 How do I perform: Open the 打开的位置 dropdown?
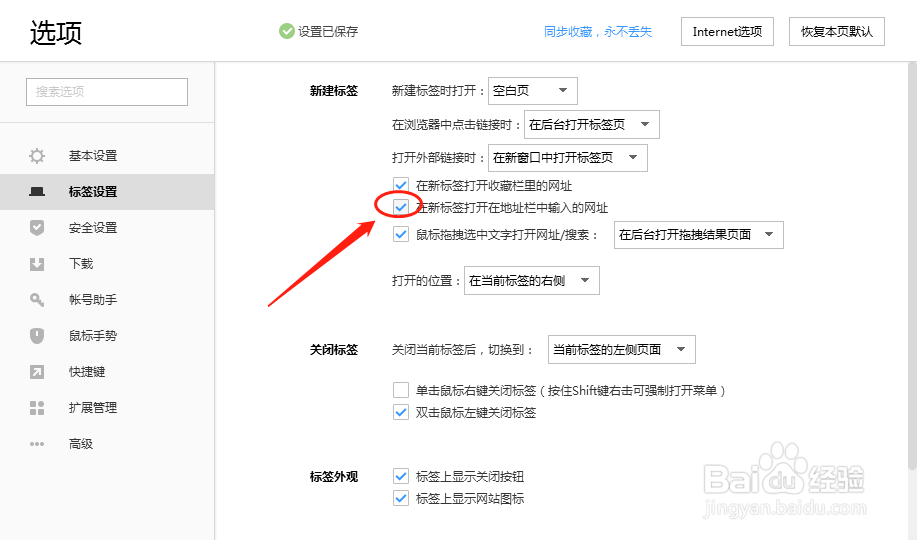tap(532, 281)
